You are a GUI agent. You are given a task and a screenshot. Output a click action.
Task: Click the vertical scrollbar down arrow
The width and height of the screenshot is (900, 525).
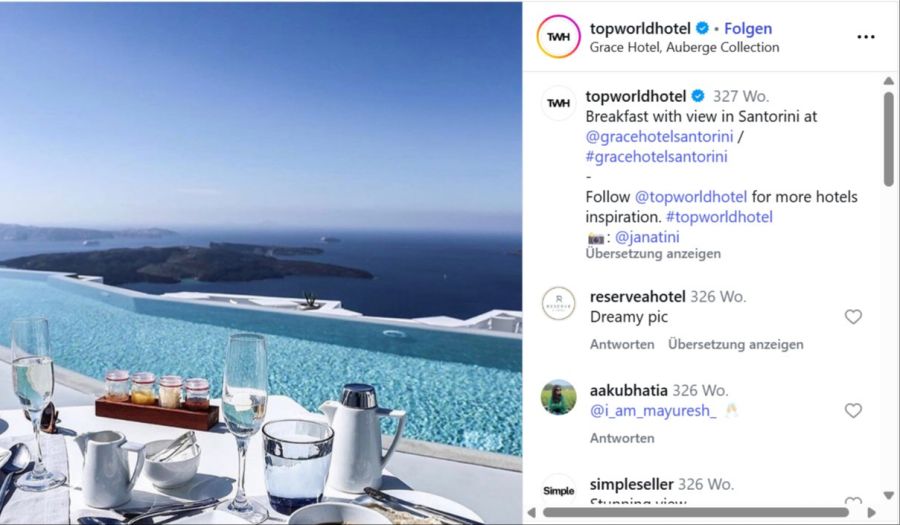click(889, 496)
